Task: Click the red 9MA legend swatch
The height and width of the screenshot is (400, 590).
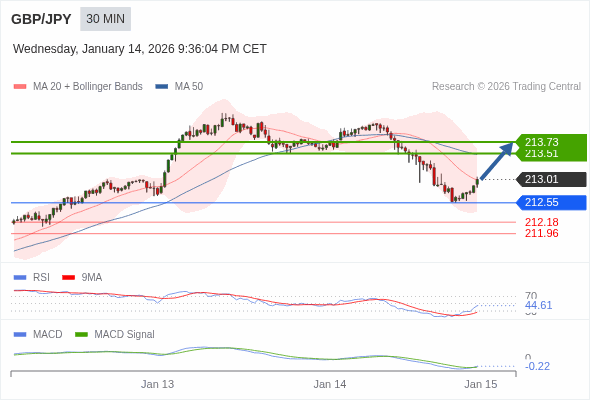Action: click(x=68, y=278)
